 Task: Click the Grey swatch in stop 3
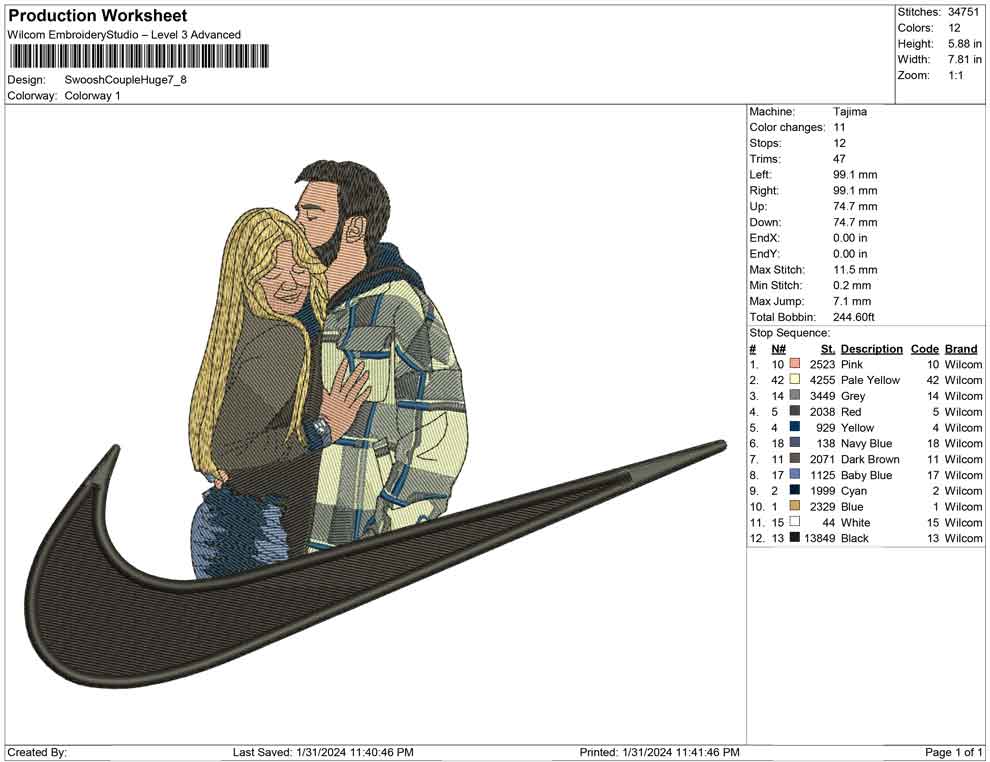[795, 396]
